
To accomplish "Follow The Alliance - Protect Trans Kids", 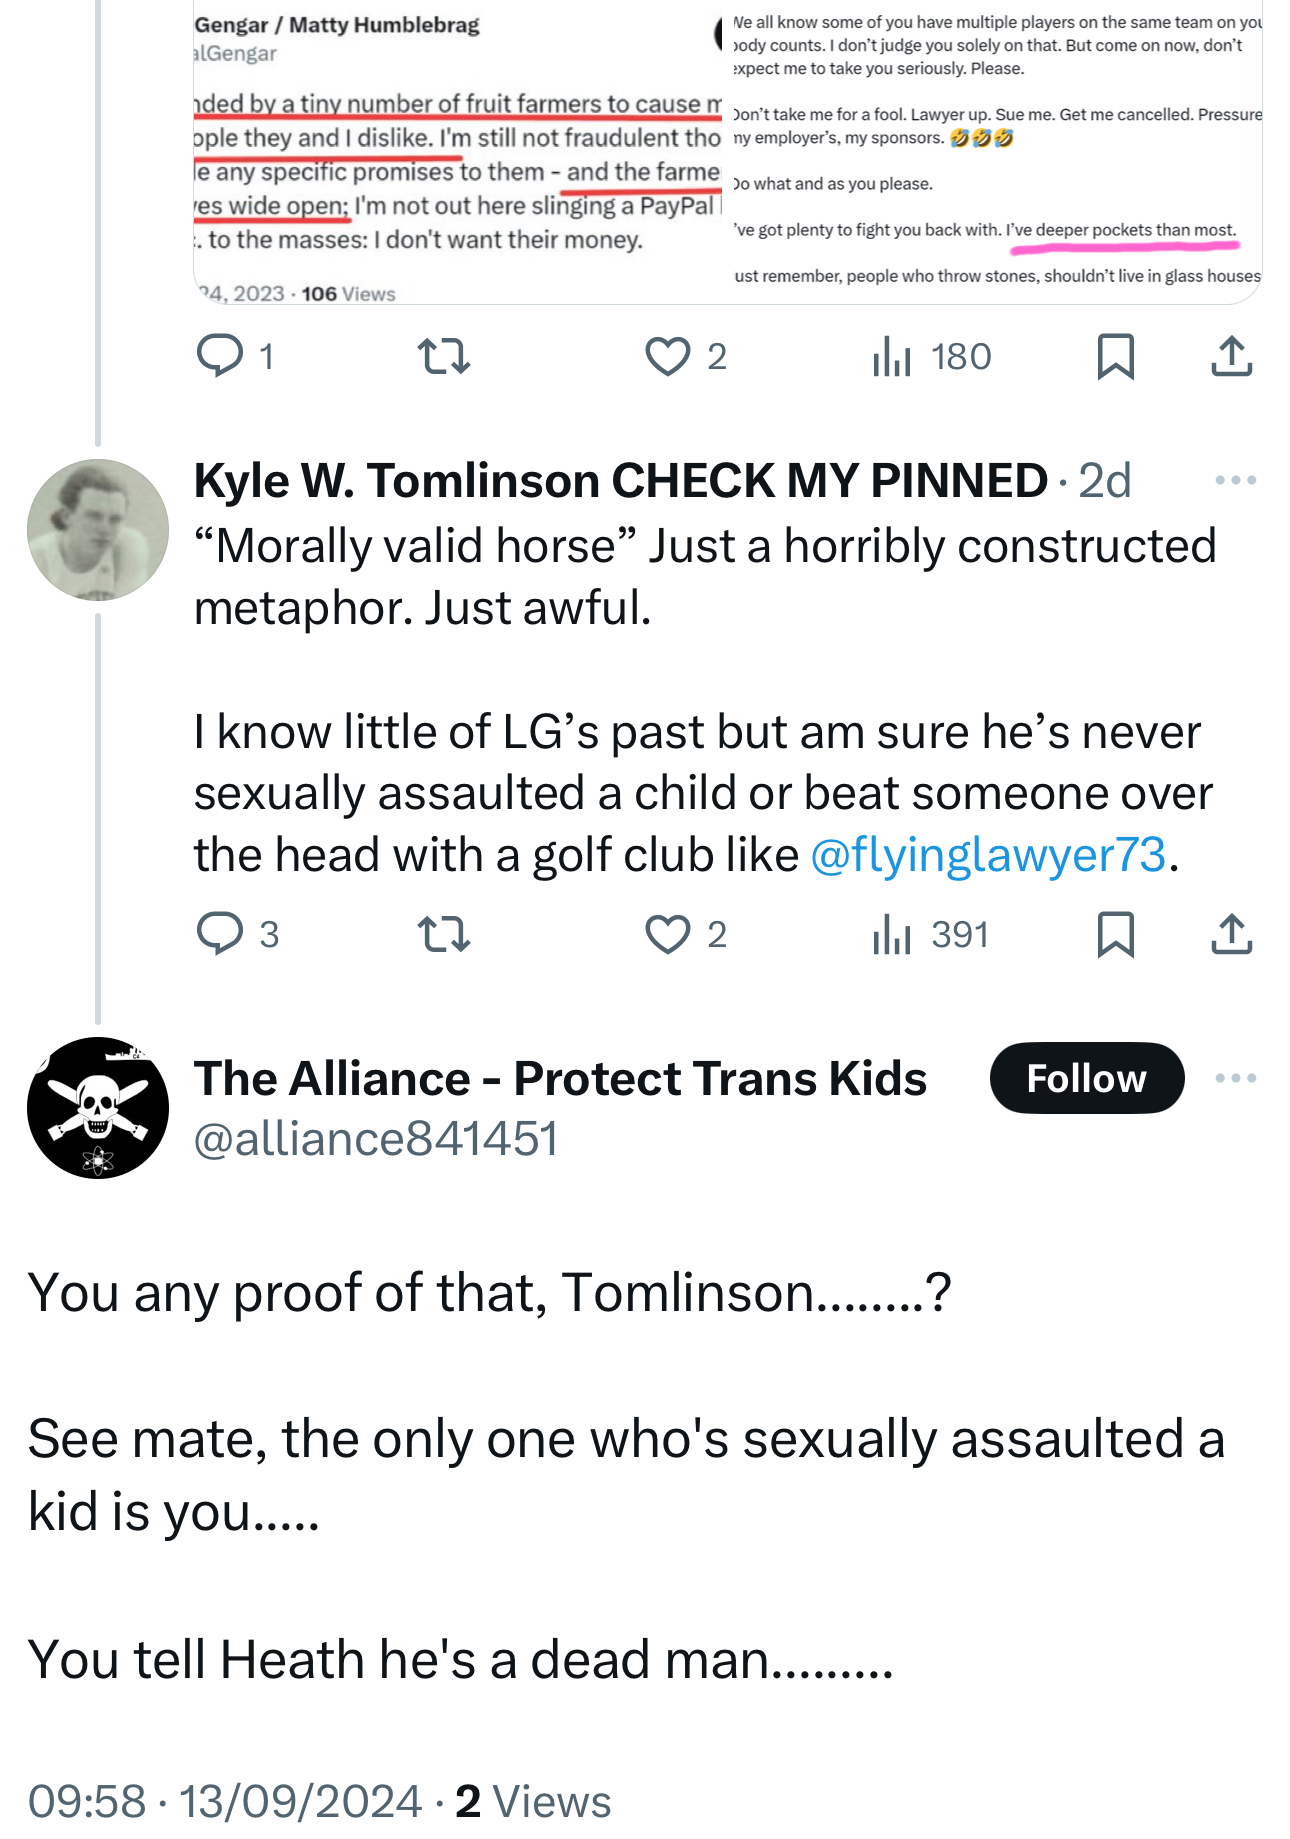I will pyautogui.click(x=1086, y=1078).
